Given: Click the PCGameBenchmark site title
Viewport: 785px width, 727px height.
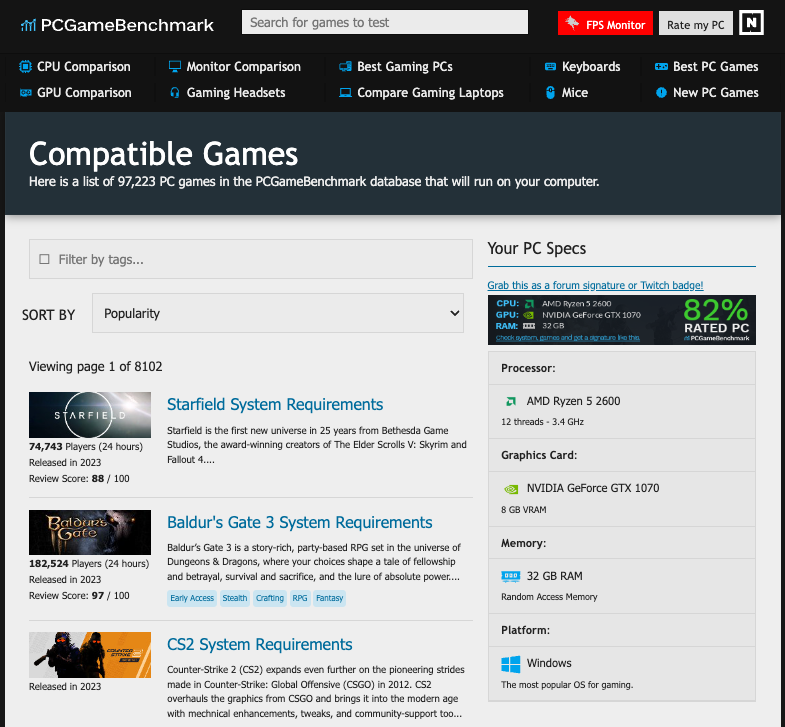Looking at the screenshot, I should [127, 25].
